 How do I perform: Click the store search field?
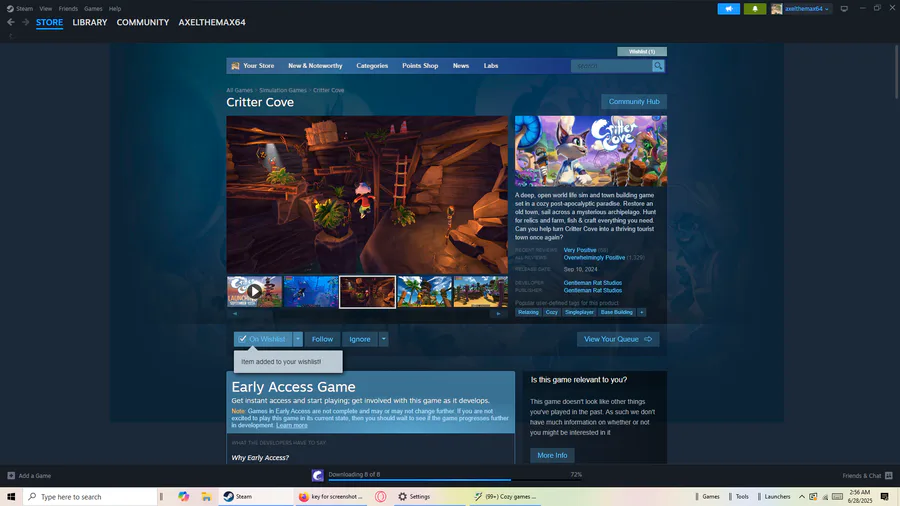(611, 66)
